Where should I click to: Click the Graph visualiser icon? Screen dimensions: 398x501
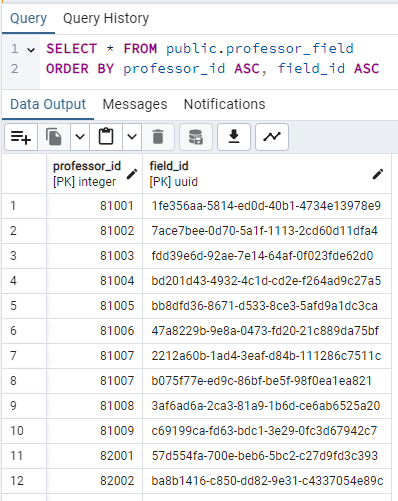coord(272,137)
